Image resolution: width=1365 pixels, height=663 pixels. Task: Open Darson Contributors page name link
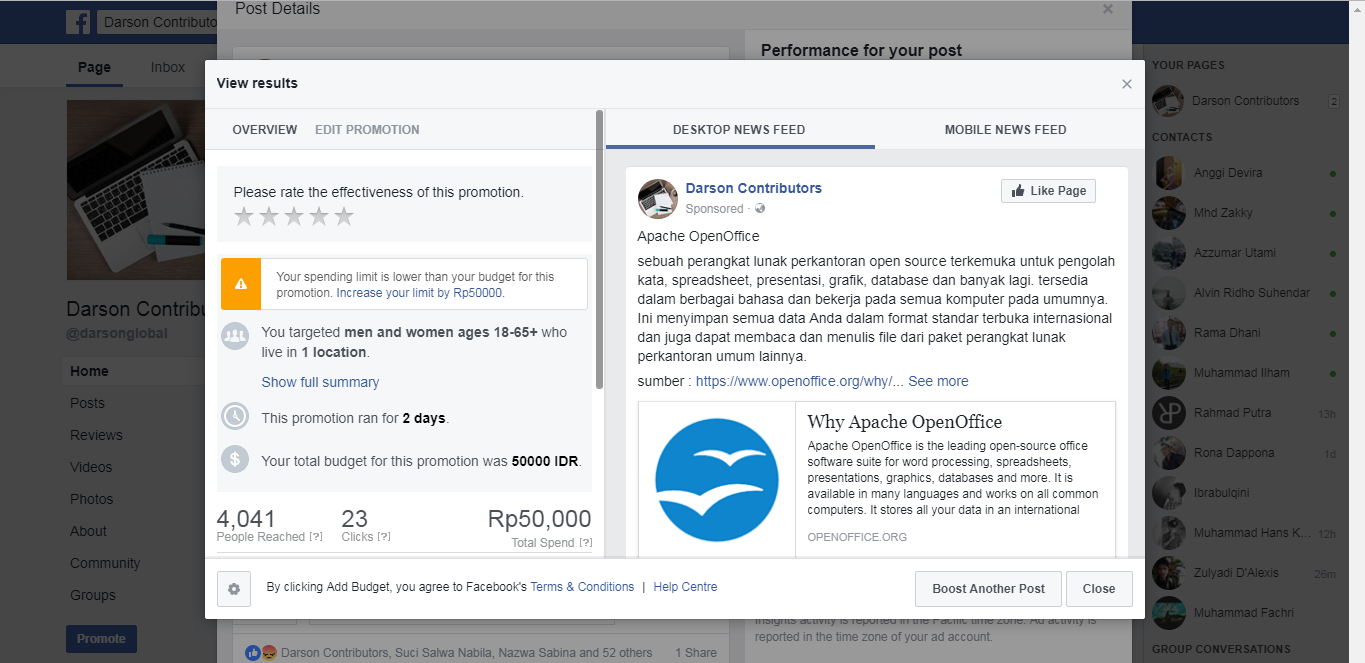point(753,188)
